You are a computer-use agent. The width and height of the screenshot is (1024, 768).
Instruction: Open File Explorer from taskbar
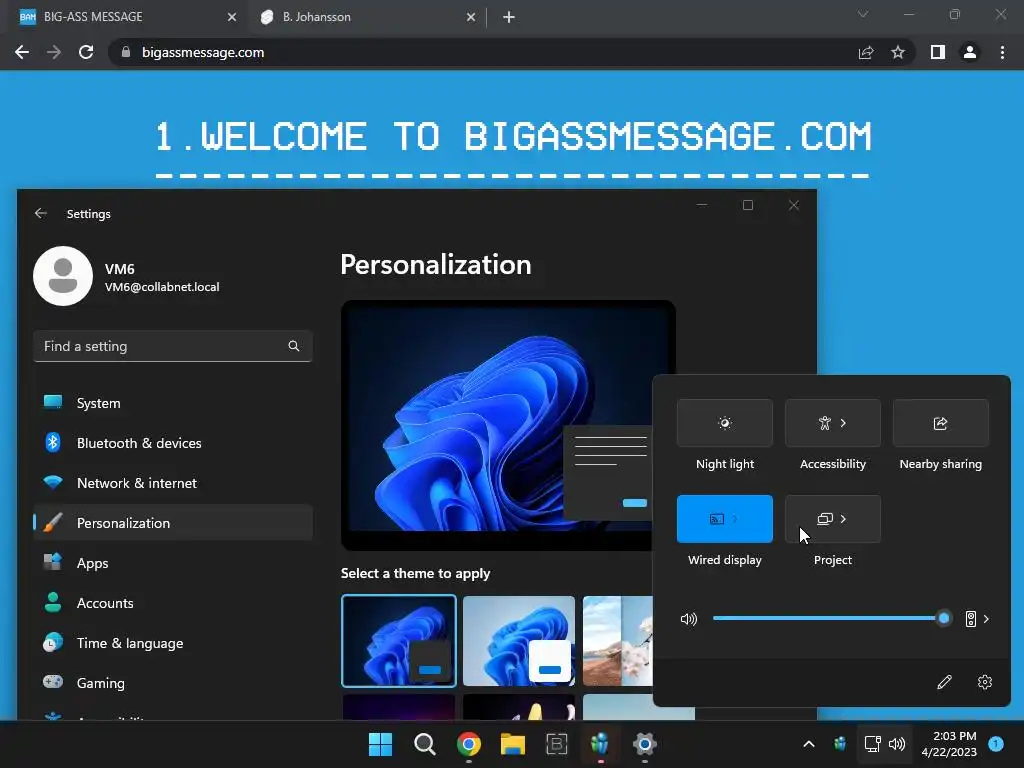513,744
